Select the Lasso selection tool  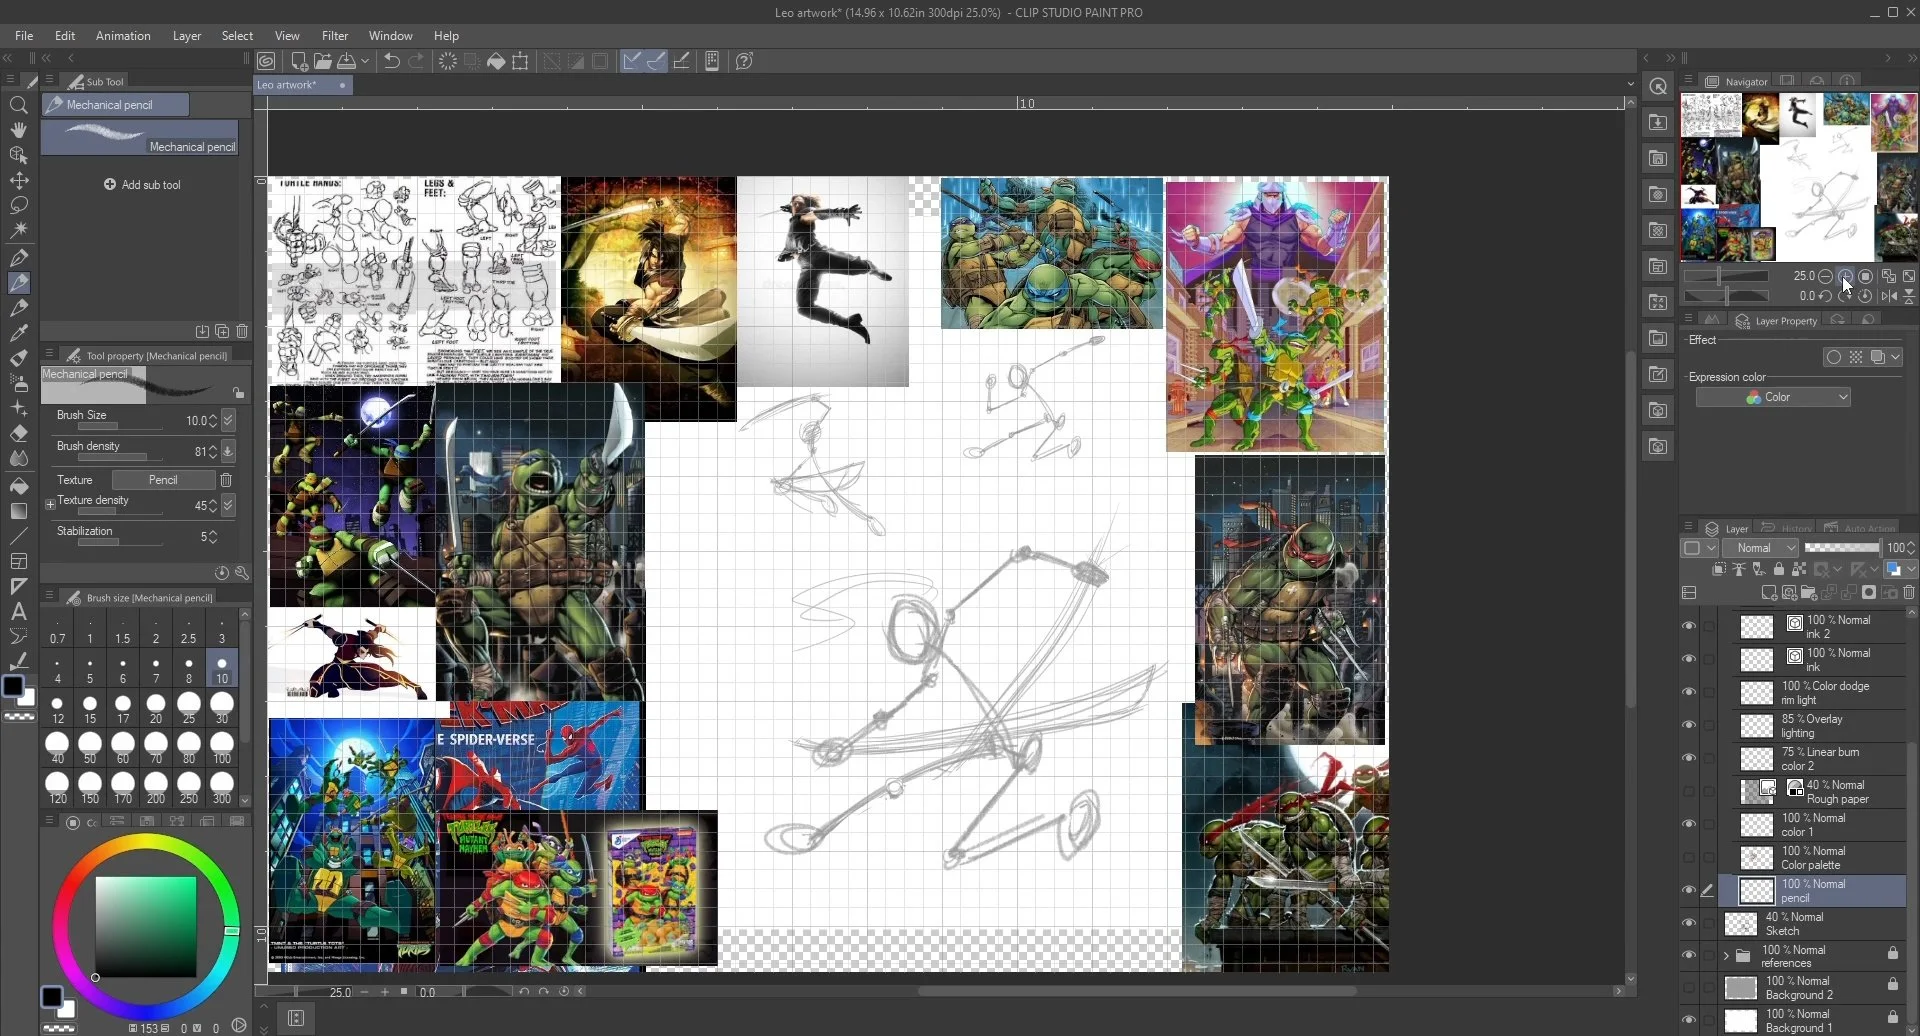tap(18, 205)
